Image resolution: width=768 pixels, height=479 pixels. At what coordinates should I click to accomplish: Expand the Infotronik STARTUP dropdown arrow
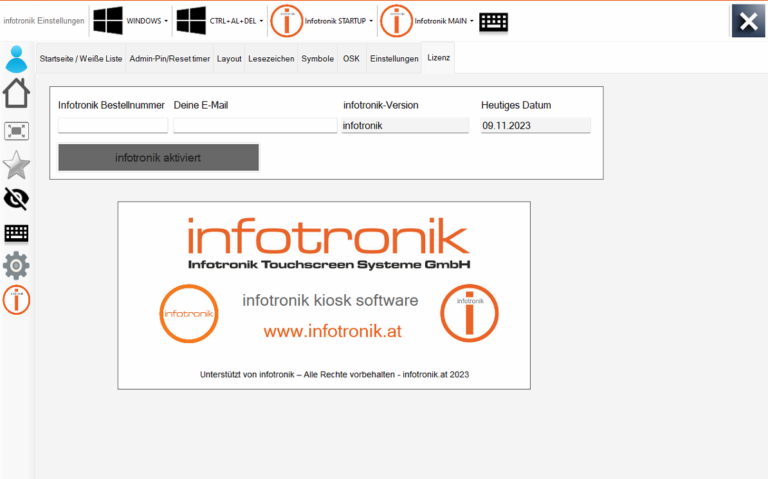click(371, 21)
